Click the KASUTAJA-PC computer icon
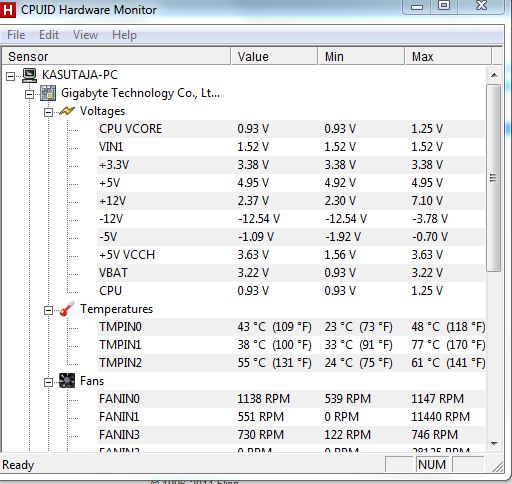Screen dimensions: 512x484 (x=29, y=75)
